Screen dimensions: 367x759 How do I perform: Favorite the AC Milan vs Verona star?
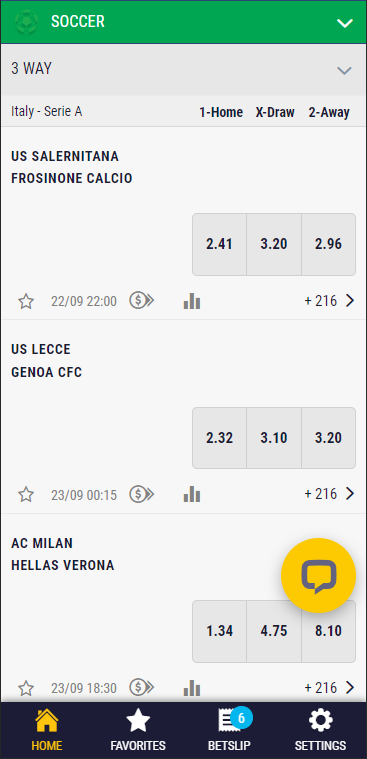click(26, 688)
